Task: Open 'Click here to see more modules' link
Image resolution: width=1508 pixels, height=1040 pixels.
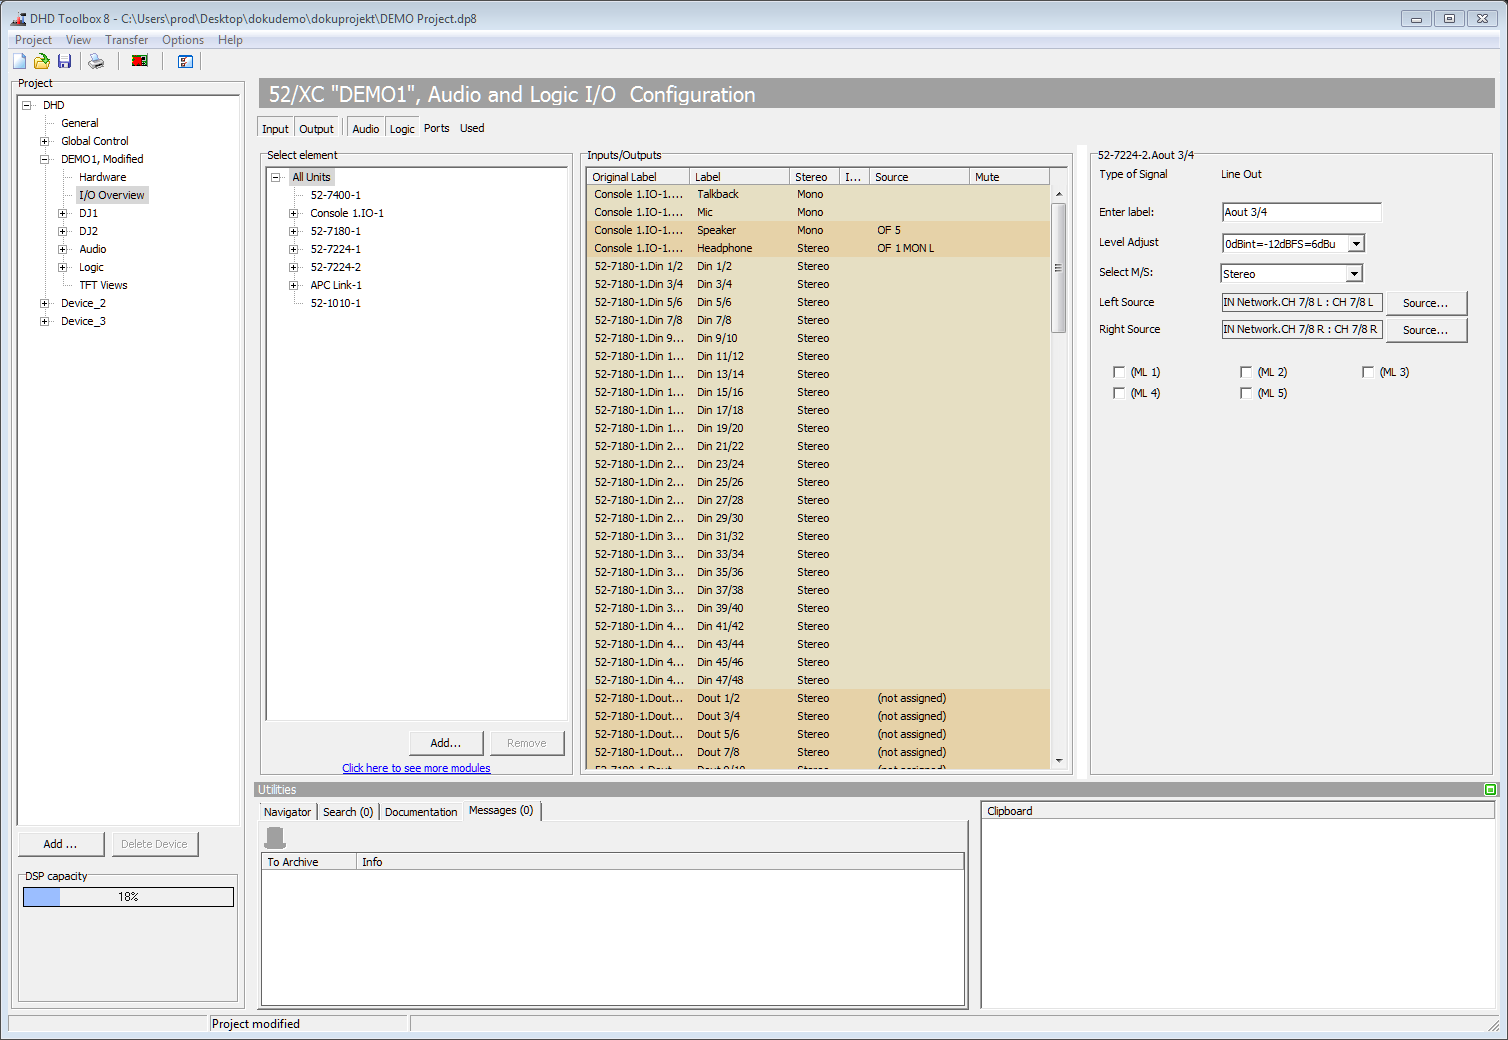Action: click(x=416, y=767)
